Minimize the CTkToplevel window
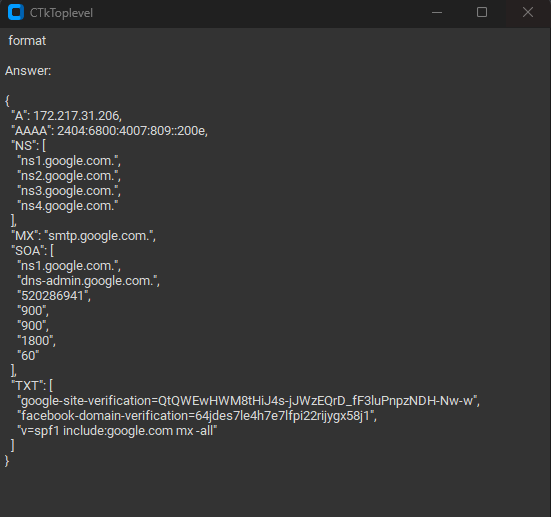This screenshot has height=517, width=551. point(437,12)
